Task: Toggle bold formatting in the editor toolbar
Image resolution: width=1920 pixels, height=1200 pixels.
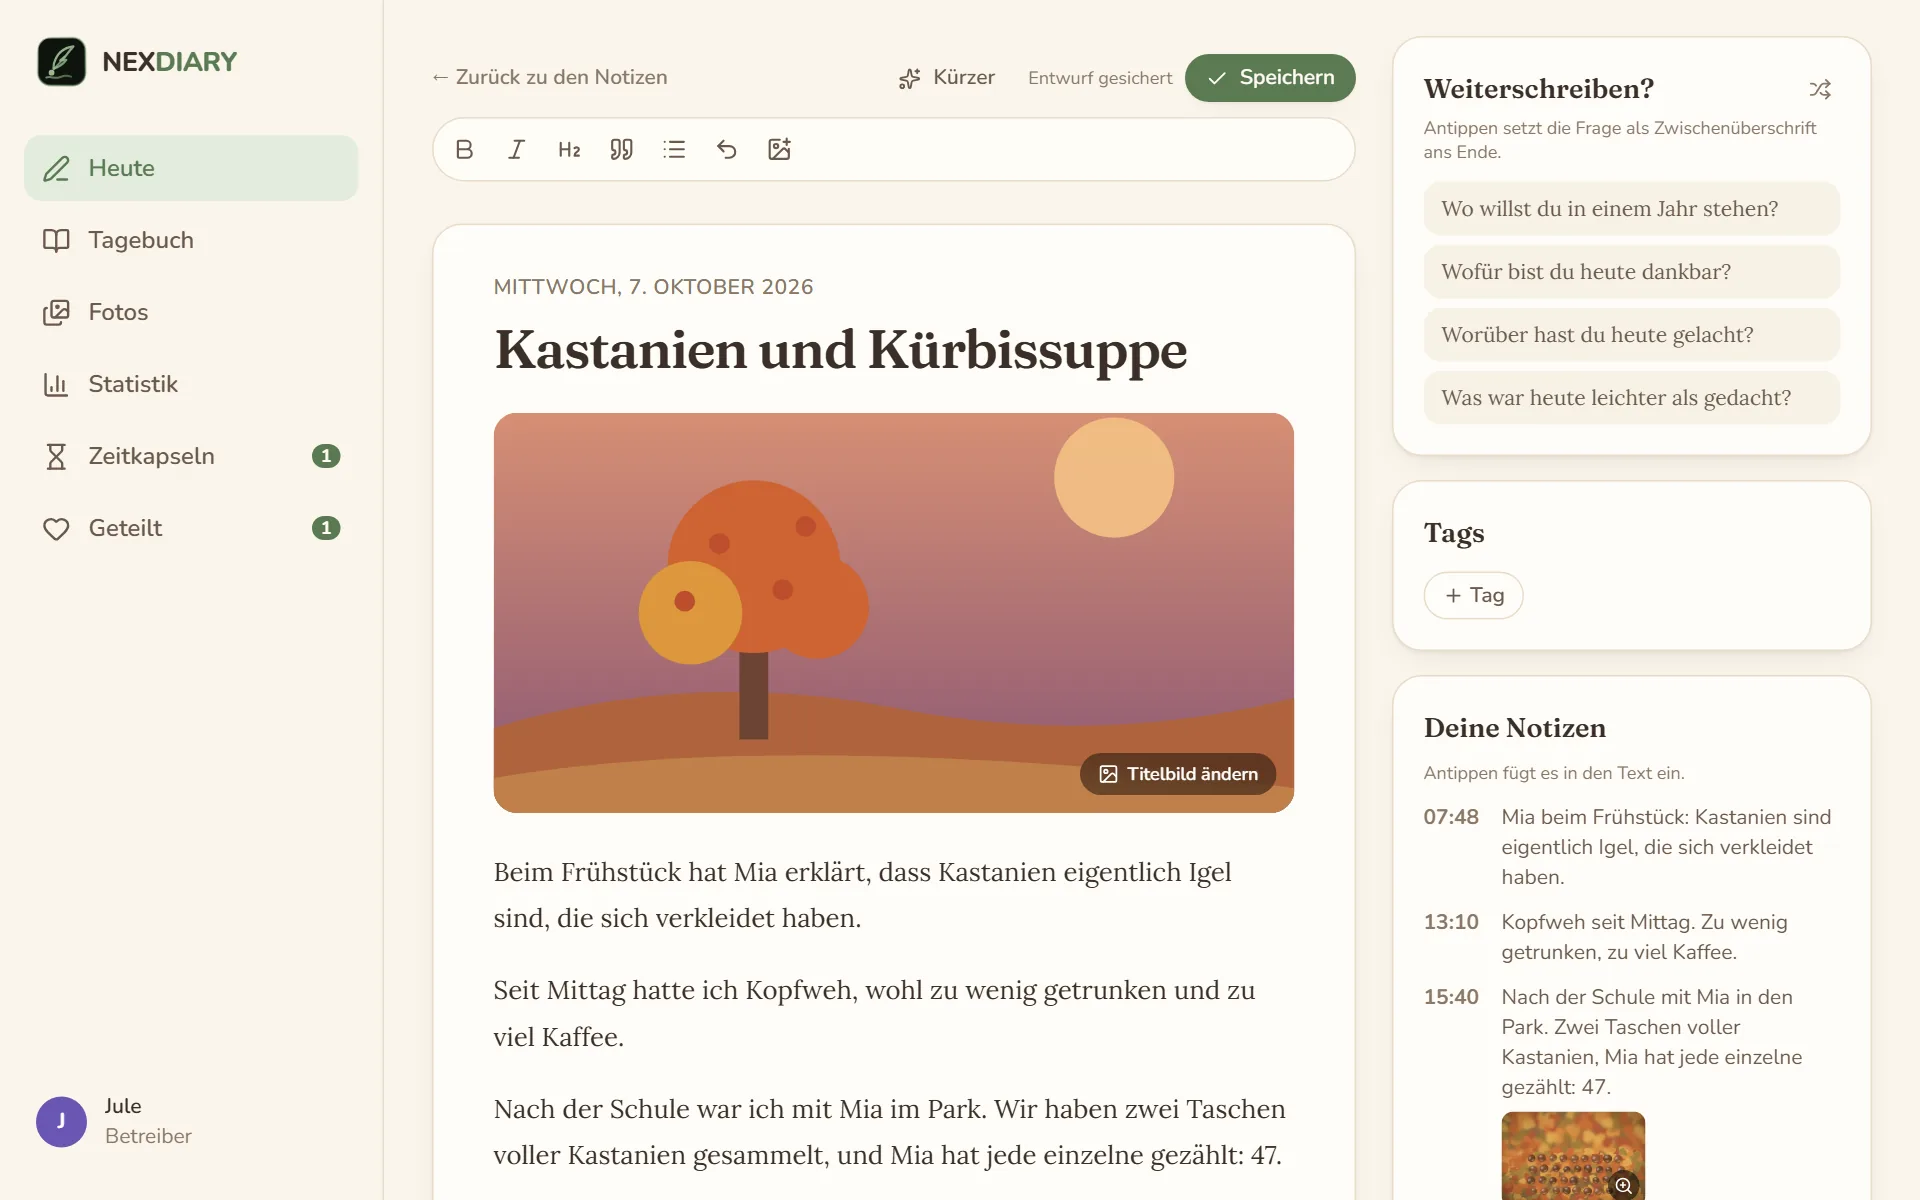Action: pyautogui.click(x=464, y=150)
